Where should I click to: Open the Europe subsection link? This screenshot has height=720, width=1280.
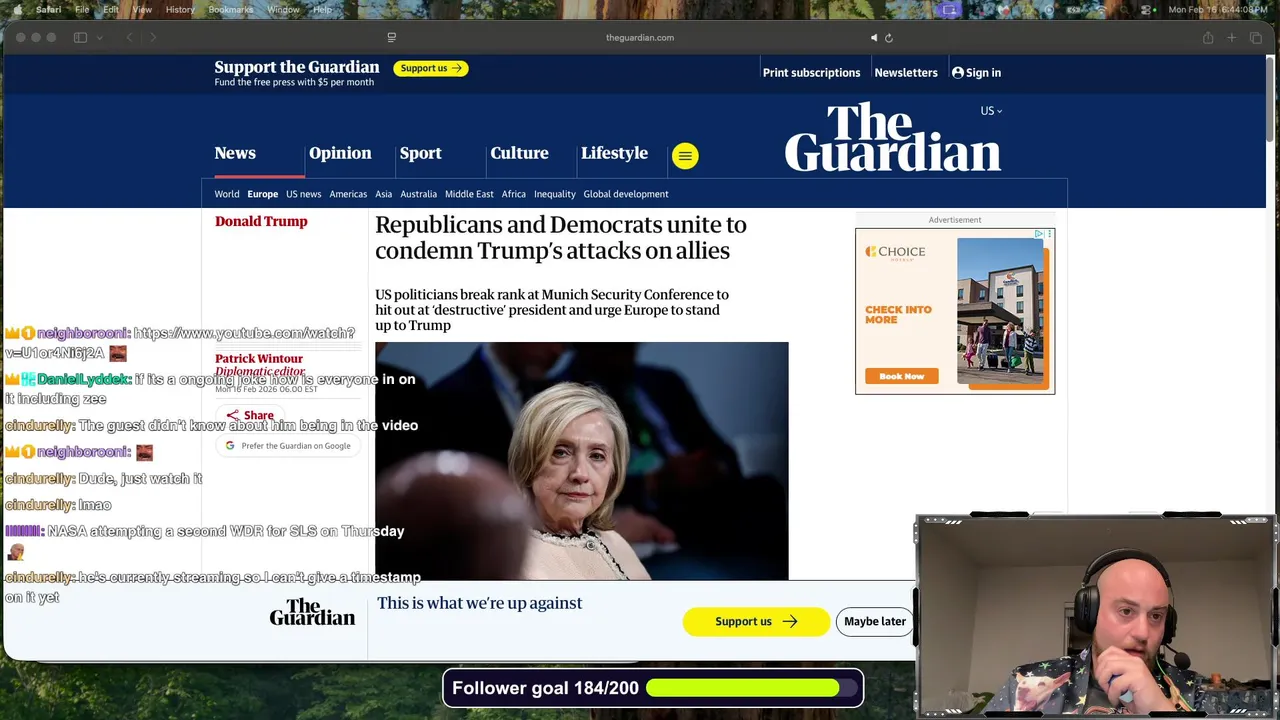pos(263,194)
